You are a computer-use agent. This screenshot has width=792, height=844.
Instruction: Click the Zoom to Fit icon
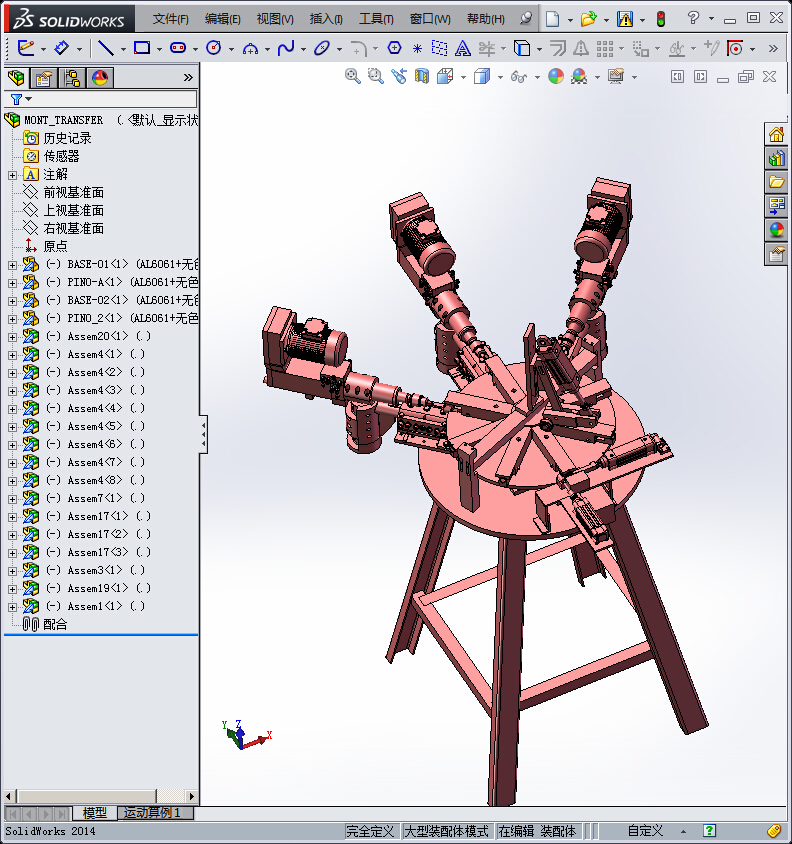point(353,76)
